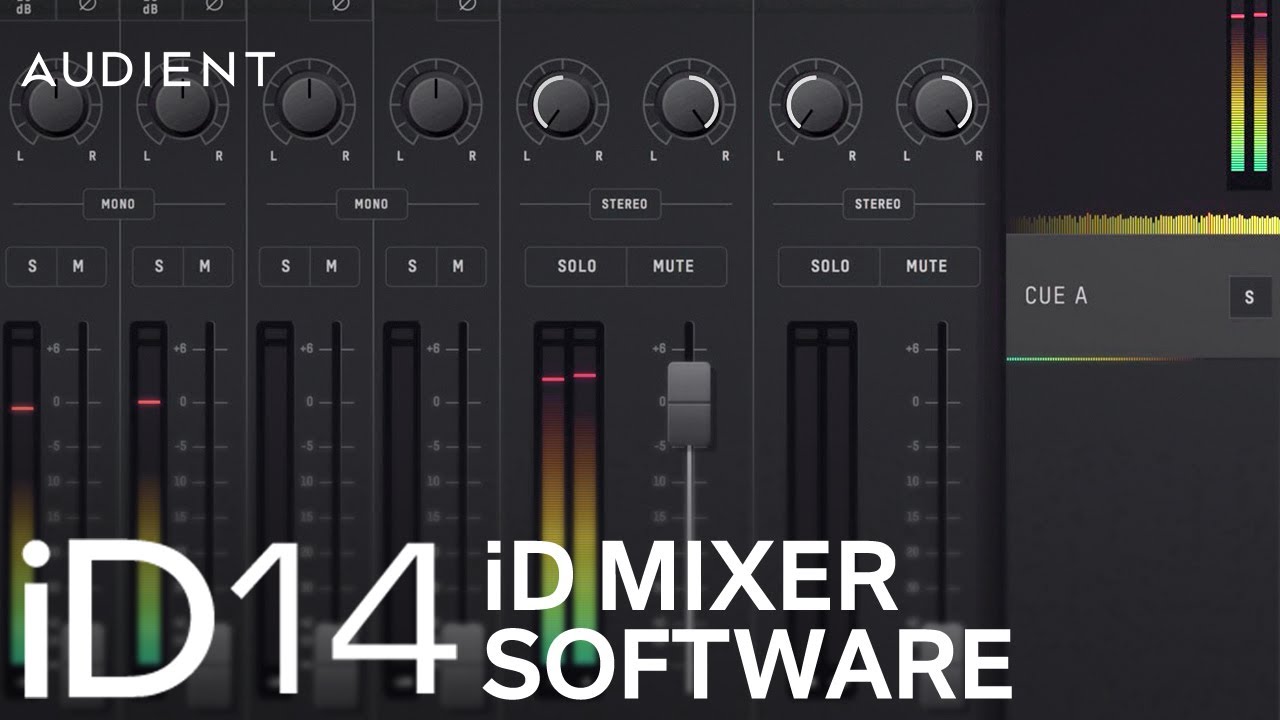The height and width of the screenshot is (720, 1280).
Task: Expand the MONO grouping under channels one and two
Action: [x=118, y=205]
